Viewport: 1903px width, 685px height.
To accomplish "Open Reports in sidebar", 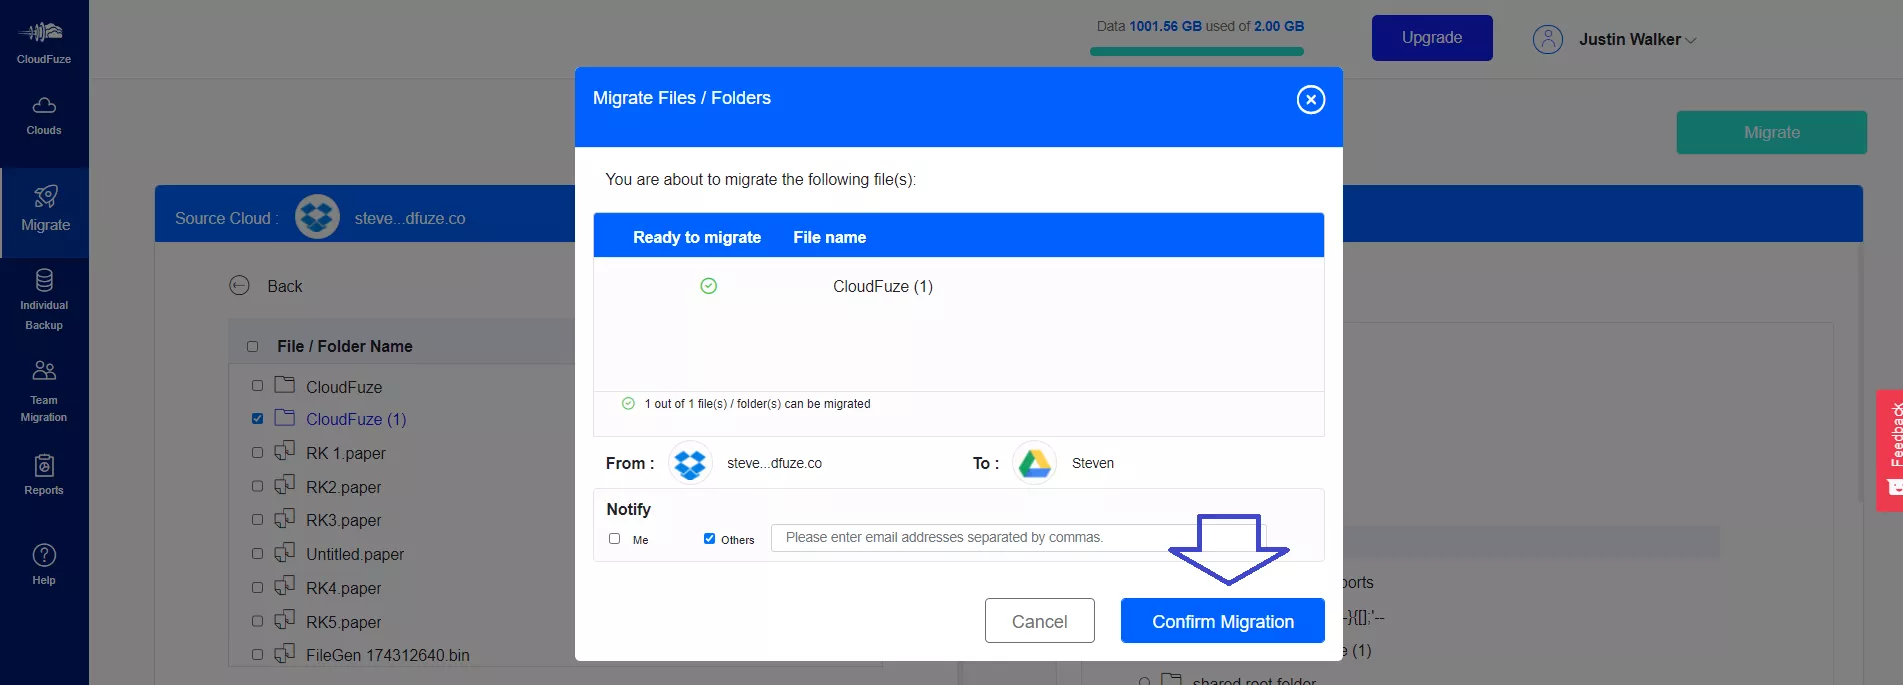I will point(44,475).
